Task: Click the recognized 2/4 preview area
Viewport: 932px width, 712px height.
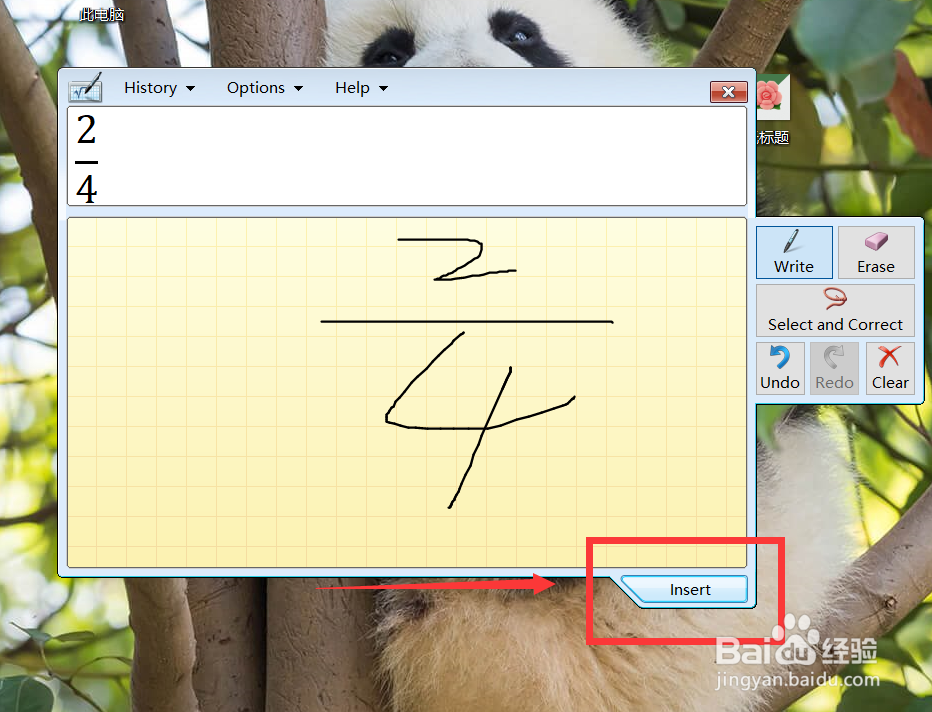Action: pos(407,156)
